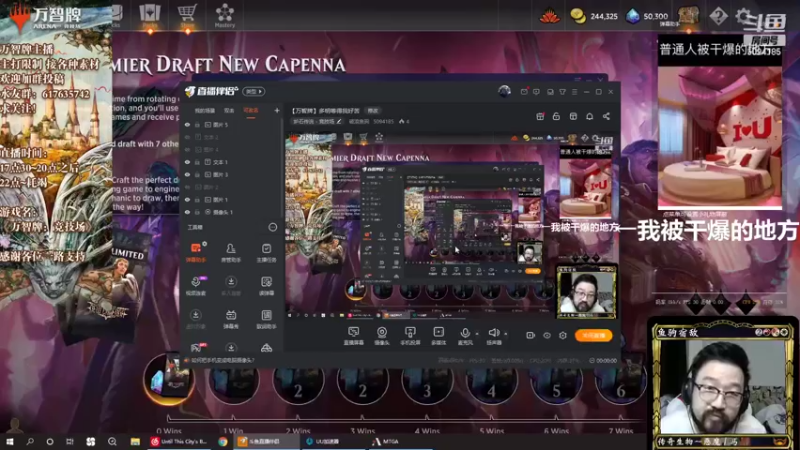The width and height of the screenshot is (800, 450).
Task: Toggle visibility of 图片 1 source
Action: [187, 199]
